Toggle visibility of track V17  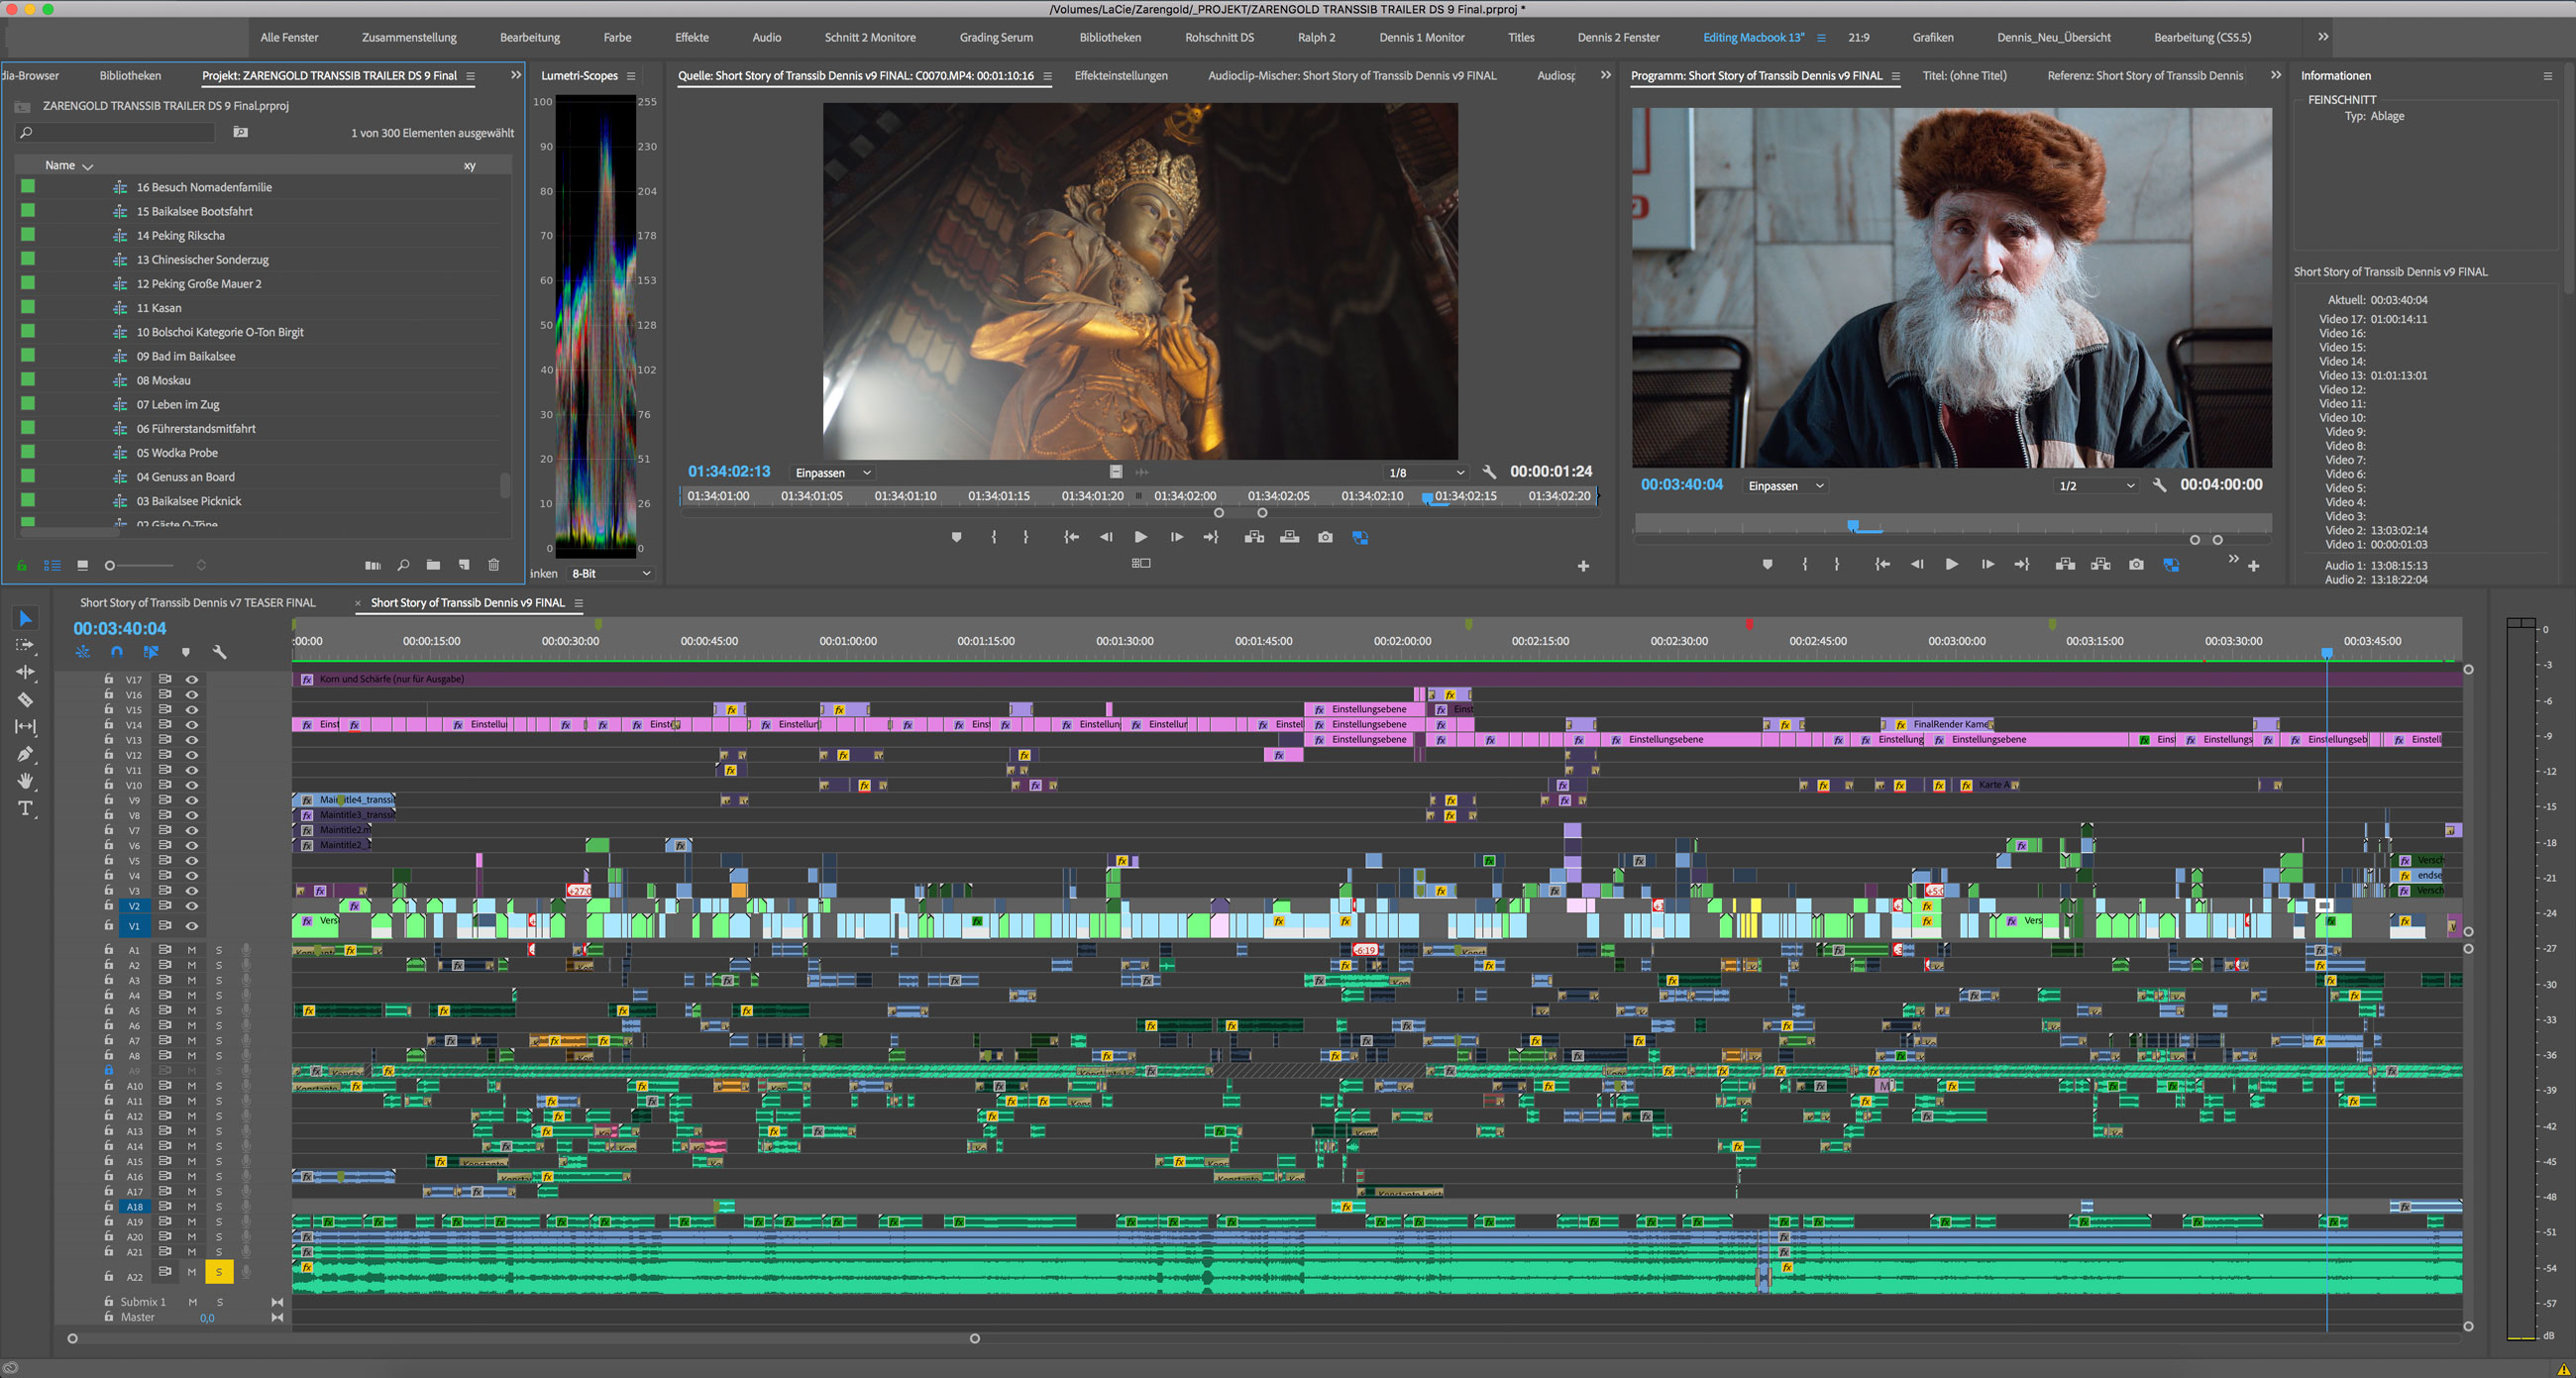tap(193, 680)
